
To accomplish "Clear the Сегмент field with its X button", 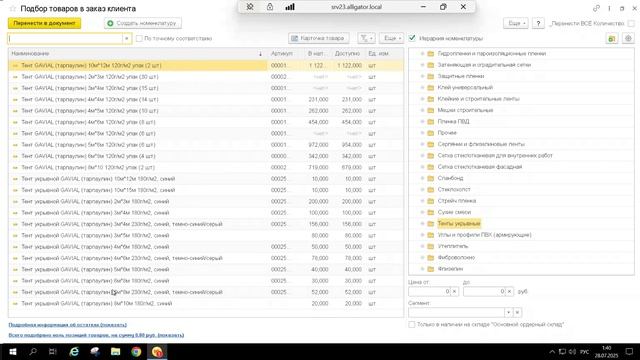I will point(517,312).
